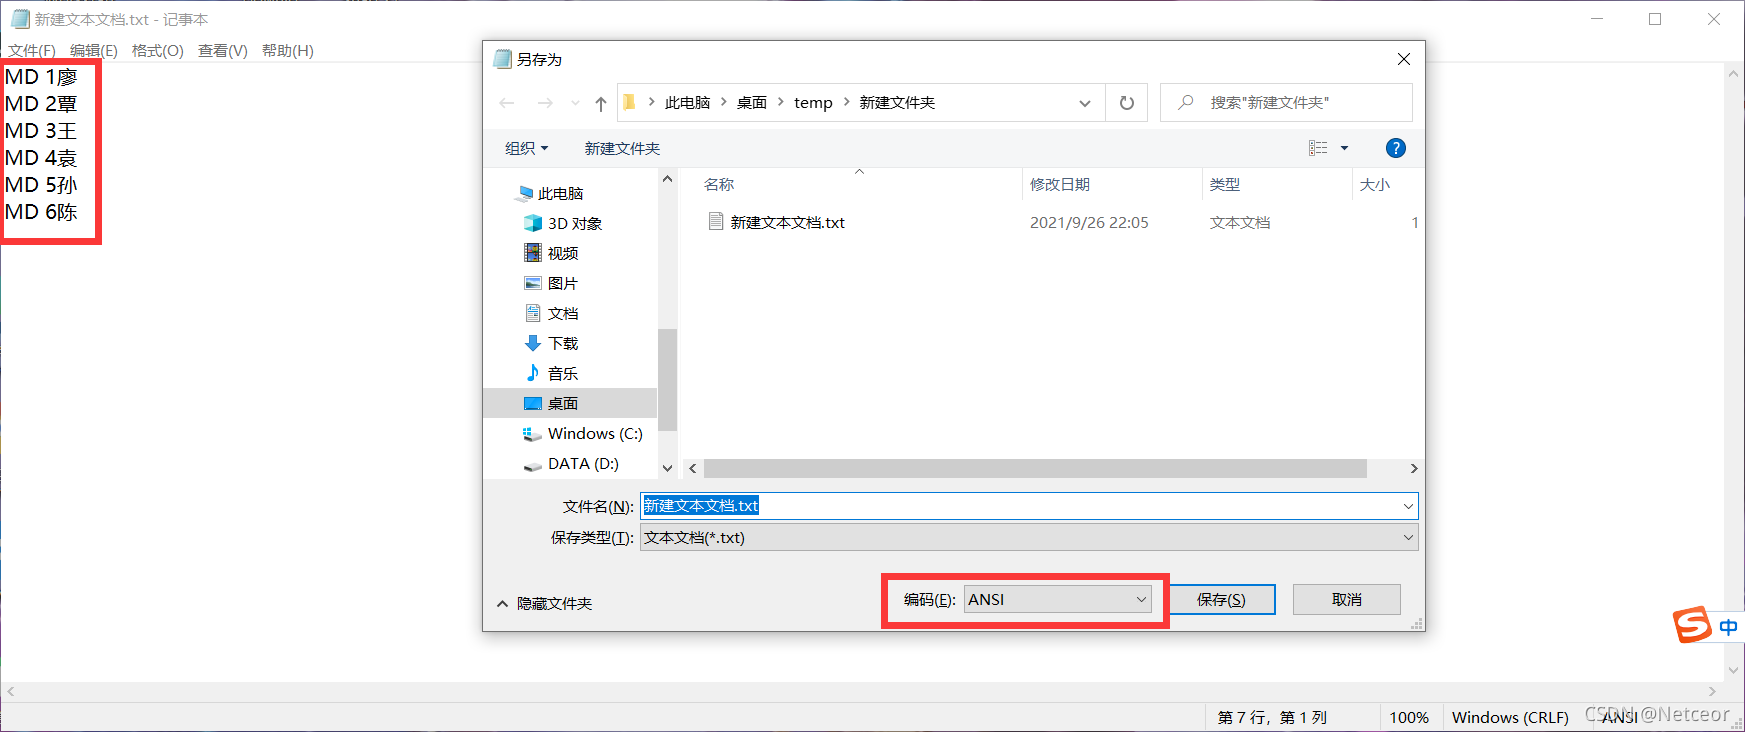
Task: Select 新建文本文档.txt file in list
Action: tap(787, 222)
